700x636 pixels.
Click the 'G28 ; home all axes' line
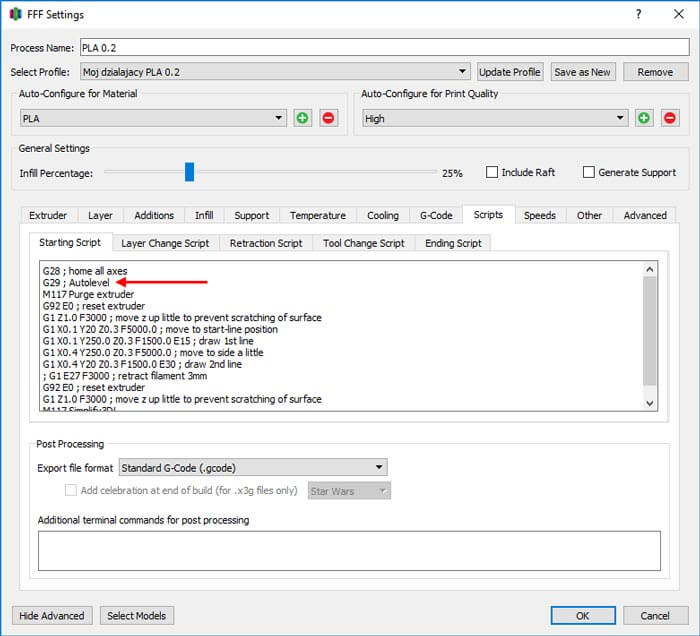pos(85,271)
